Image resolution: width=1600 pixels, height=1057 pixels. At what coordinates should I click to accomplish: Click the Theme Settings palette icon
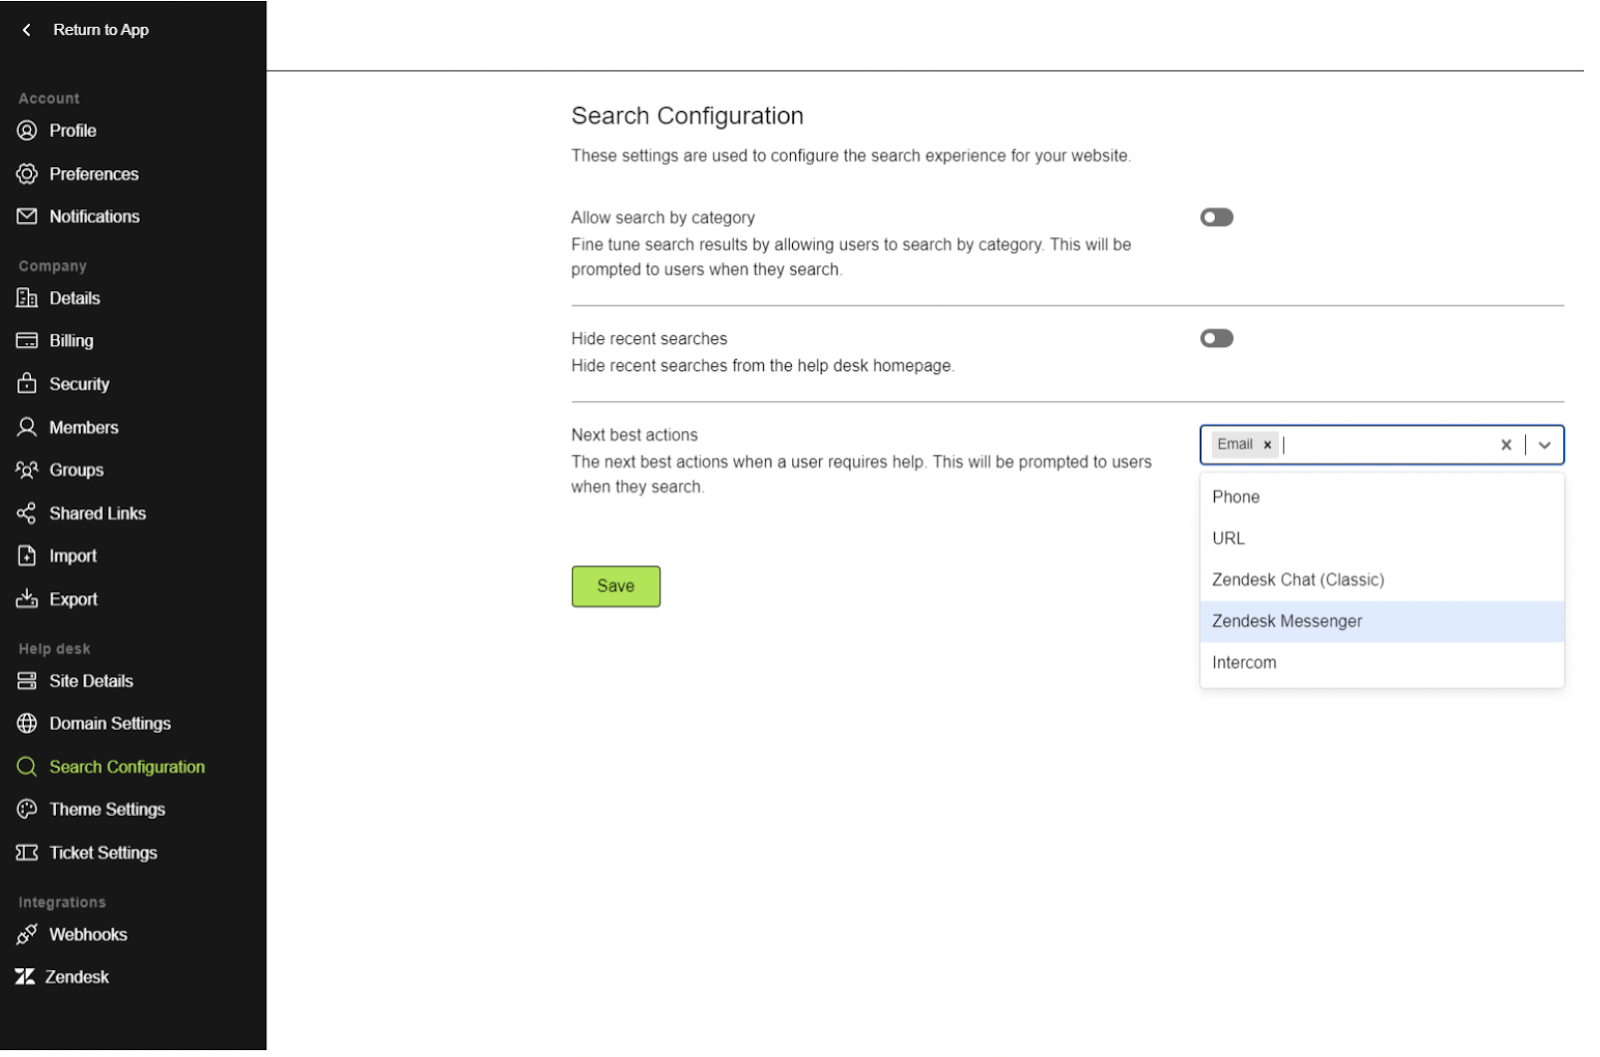pyautogui.click(x=27, y=811)
